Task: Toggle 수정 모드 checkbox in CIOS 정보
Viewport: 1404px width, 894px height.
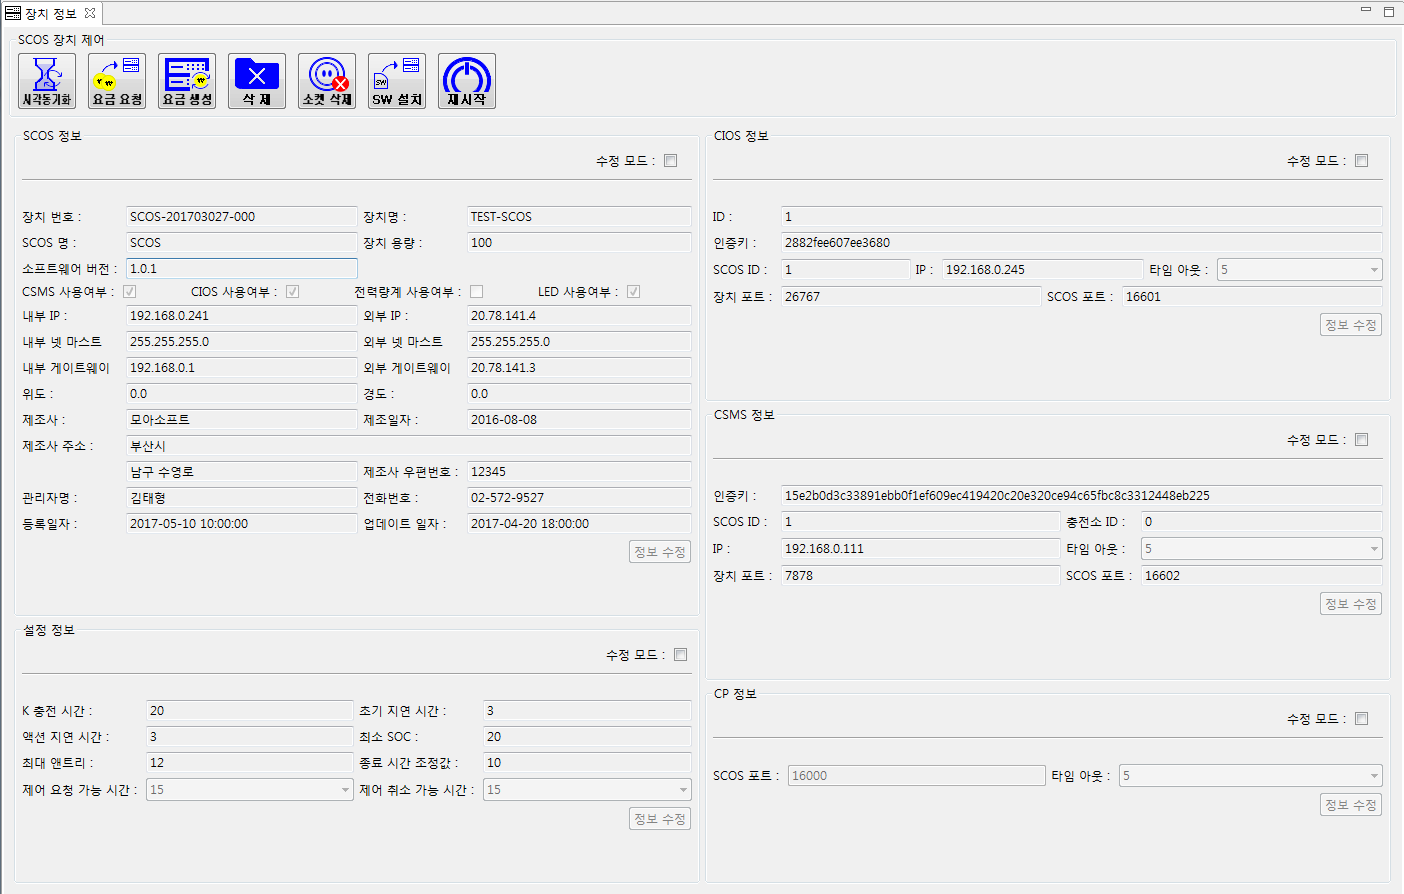Action: coord(1361,161)
